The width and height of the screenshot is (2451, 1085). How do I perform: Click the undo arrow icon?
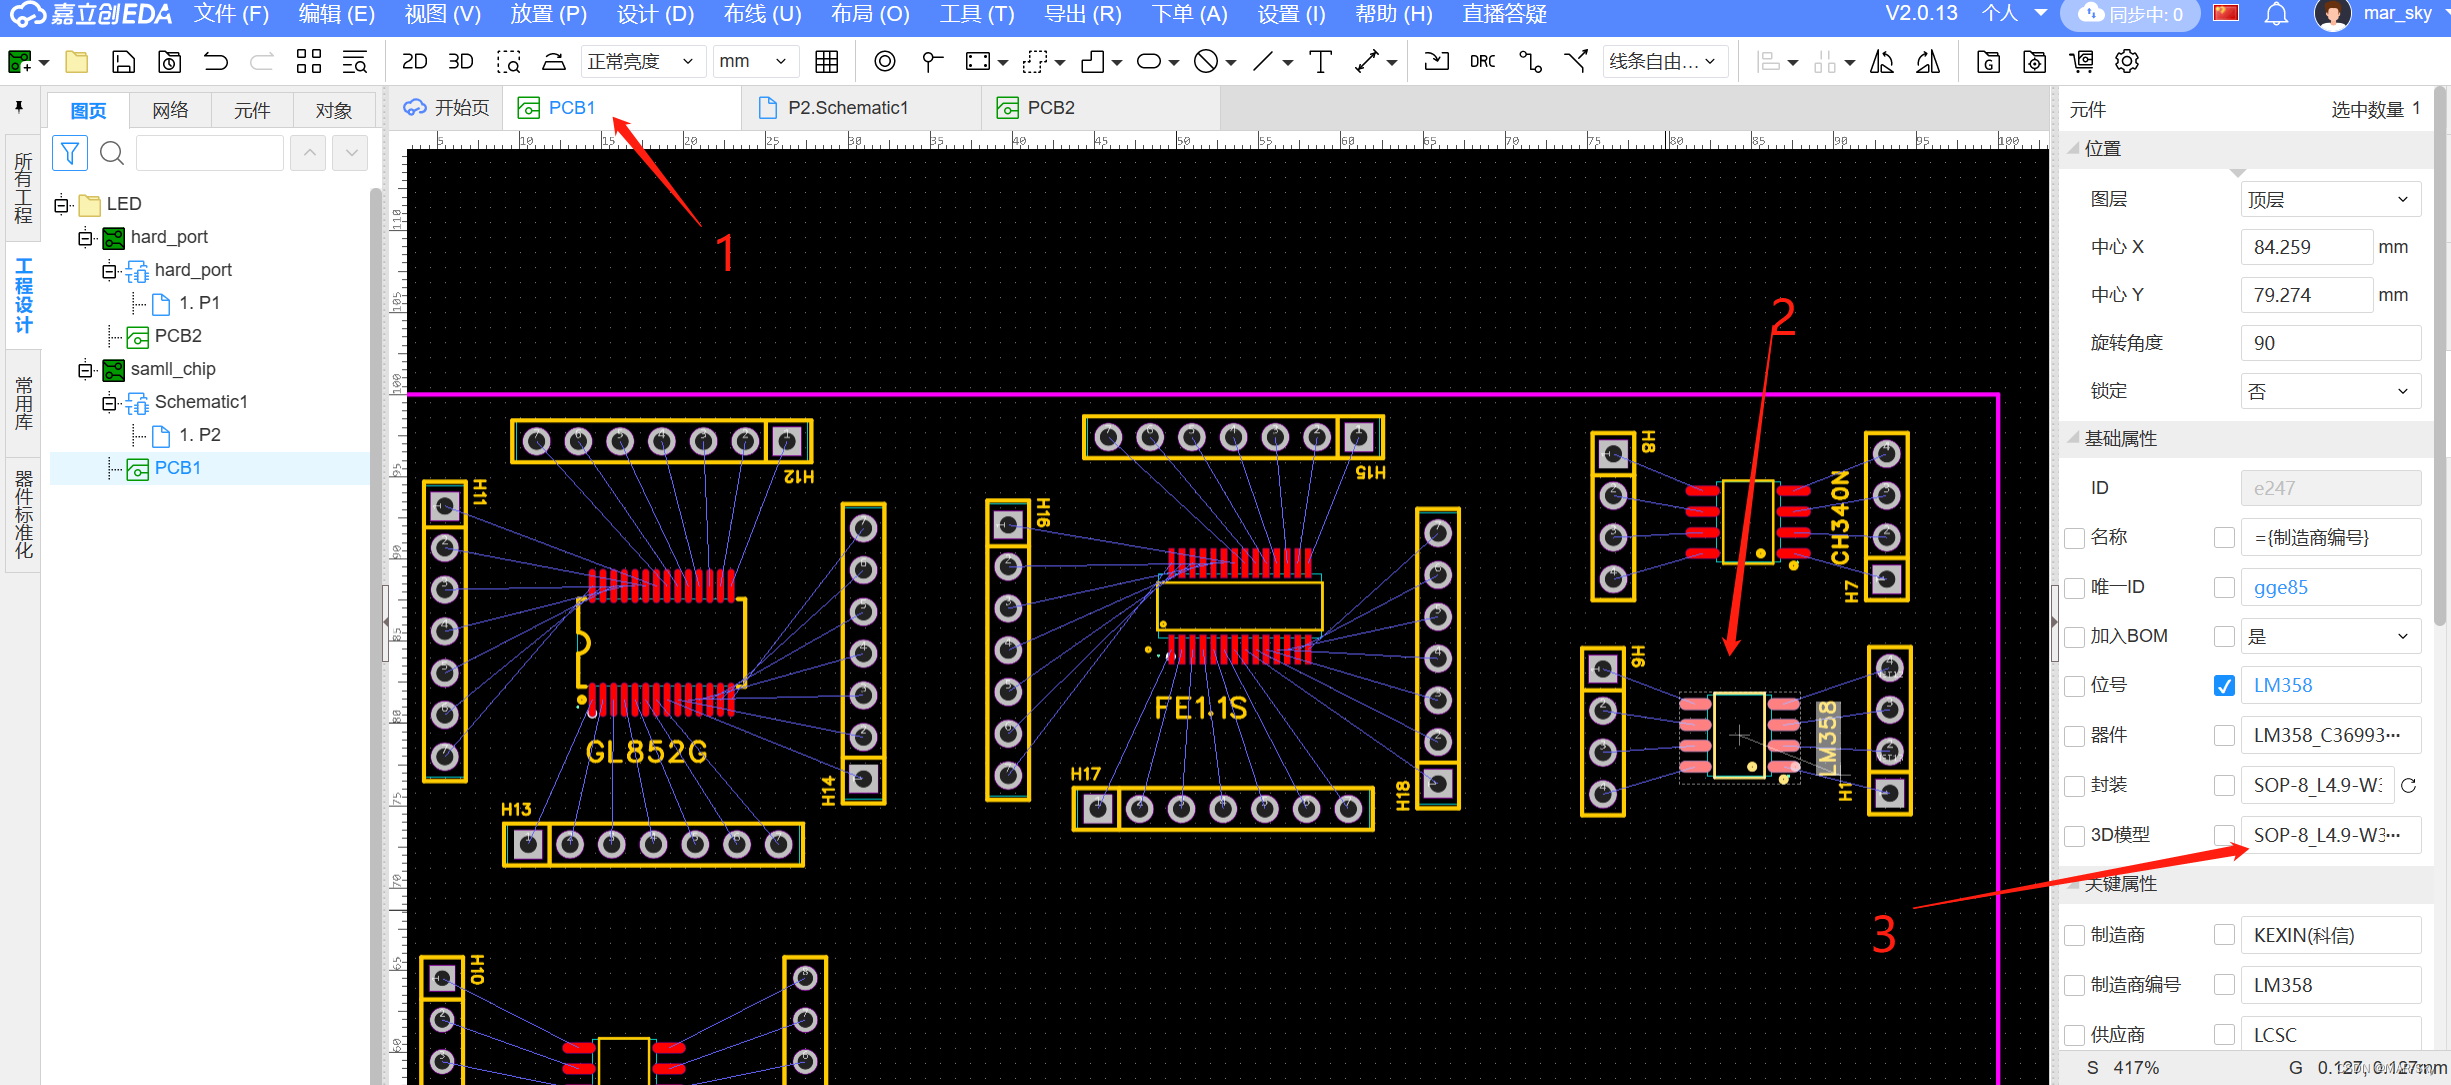coord(216,62)
